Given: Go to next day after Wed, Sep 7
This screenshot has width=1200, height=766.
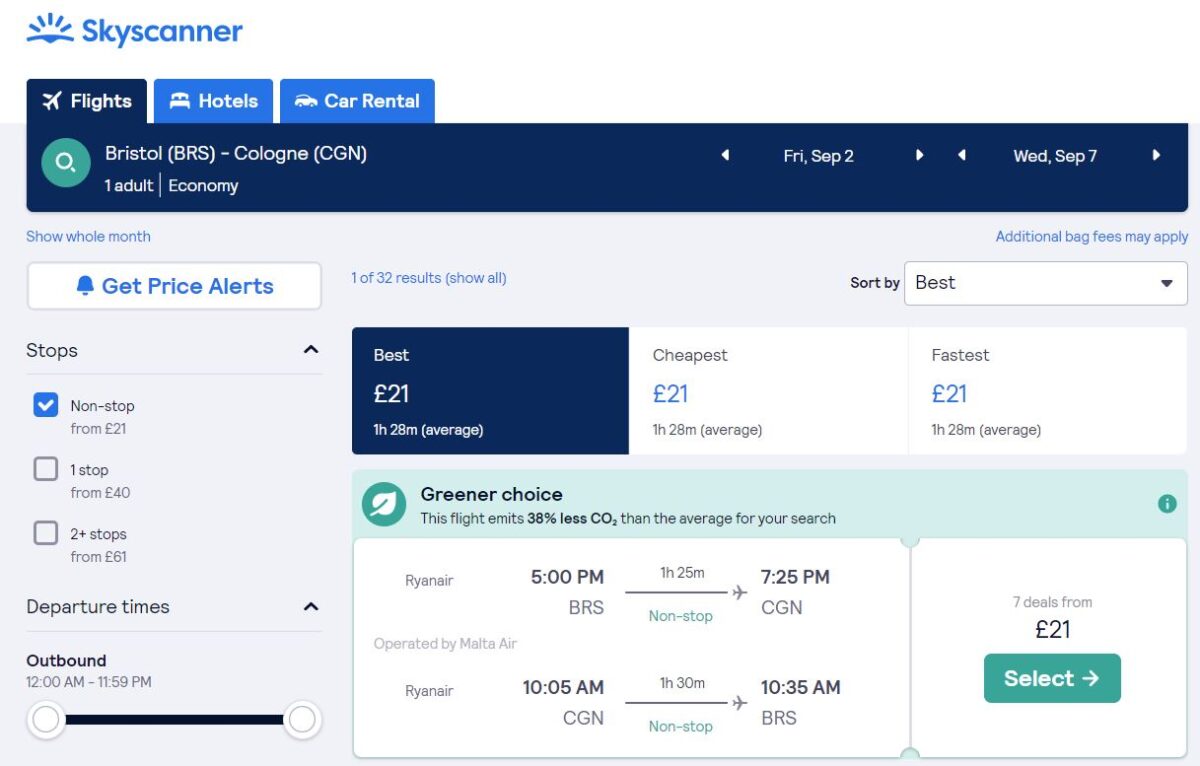Looking at the screenshot, I should pos(1156,156).
